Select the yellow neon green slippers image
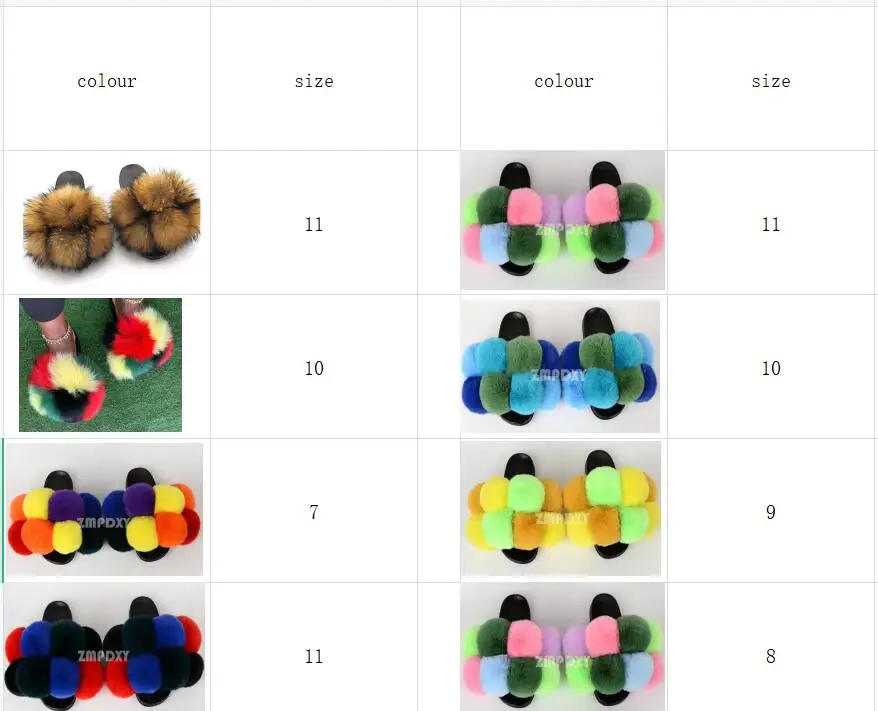878x711 pixels. 561,508
